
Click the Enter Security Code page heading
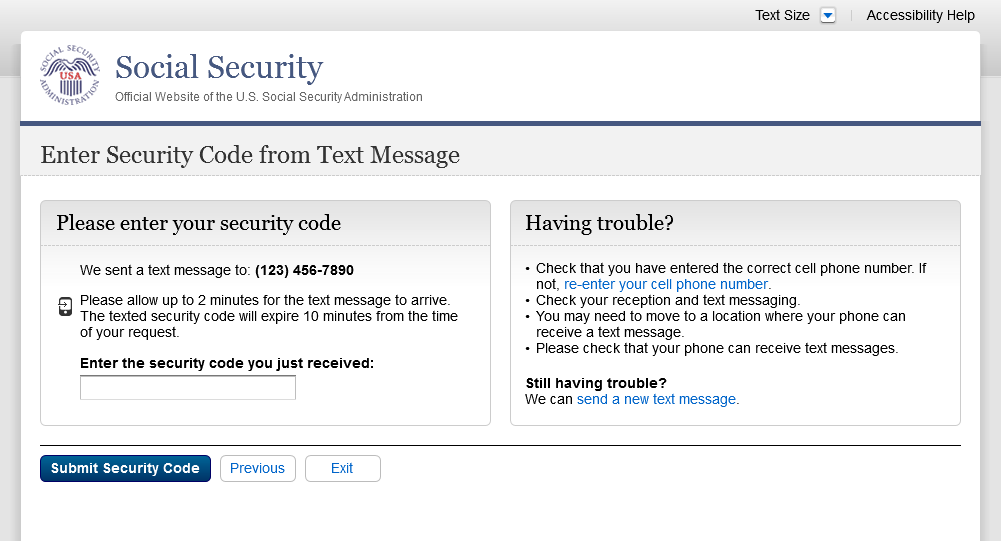(250, 155)
